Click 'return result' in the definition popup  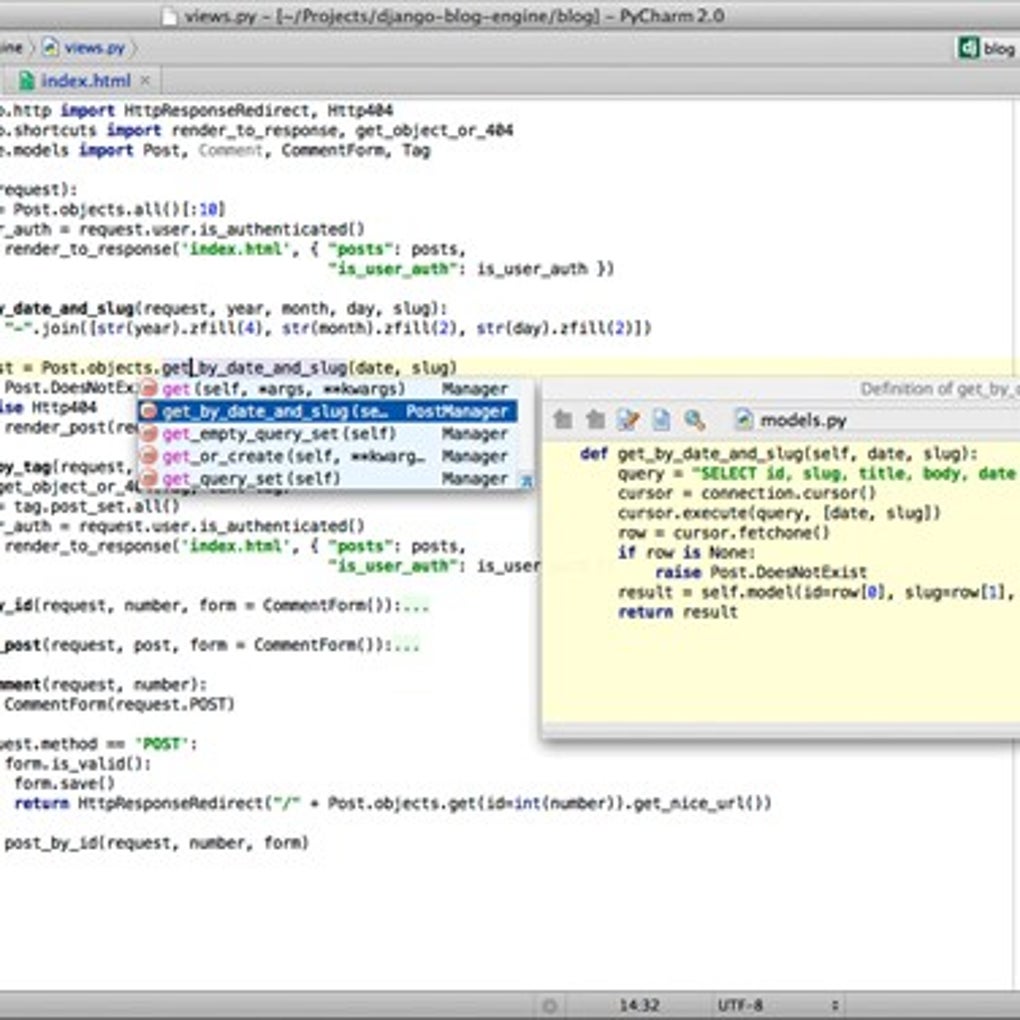point(677,612)
